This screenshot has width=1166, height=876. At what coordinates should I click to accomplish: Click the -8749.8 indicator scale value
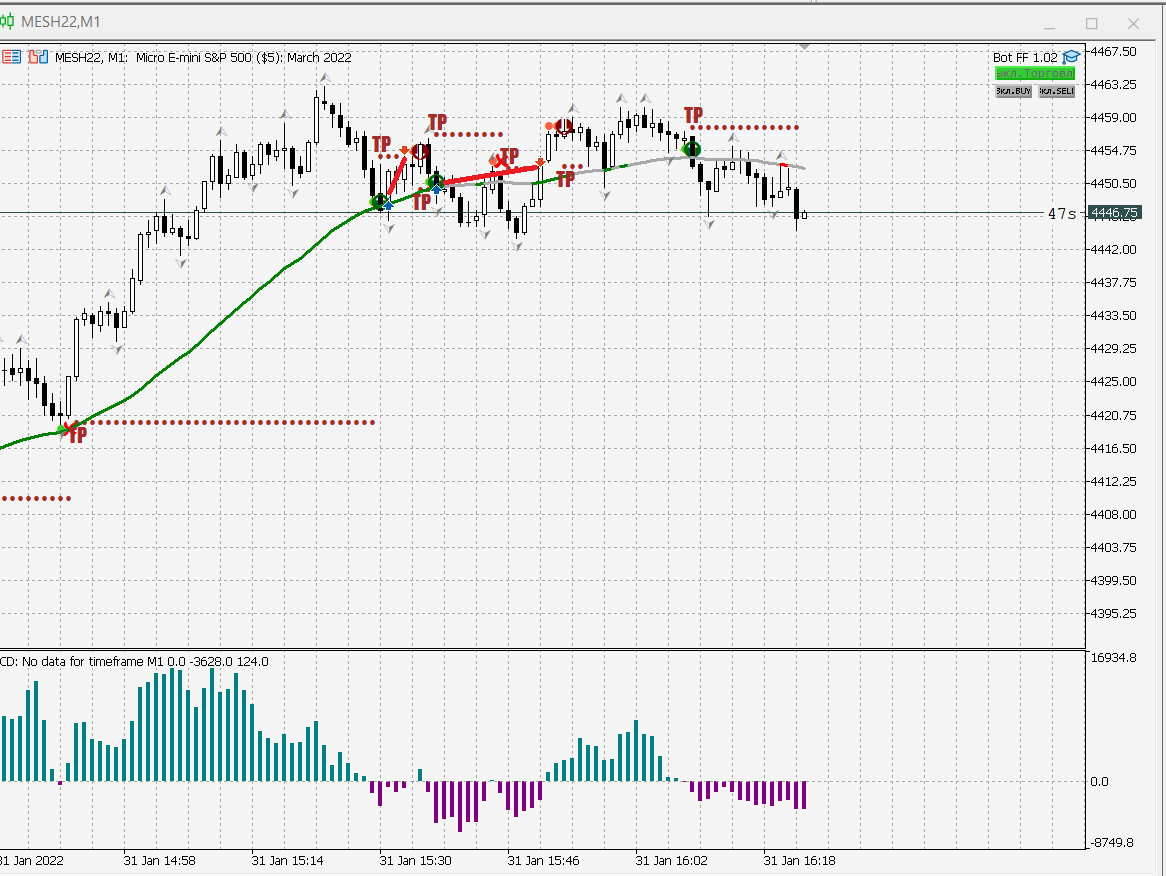click(x=1112, y=843)
